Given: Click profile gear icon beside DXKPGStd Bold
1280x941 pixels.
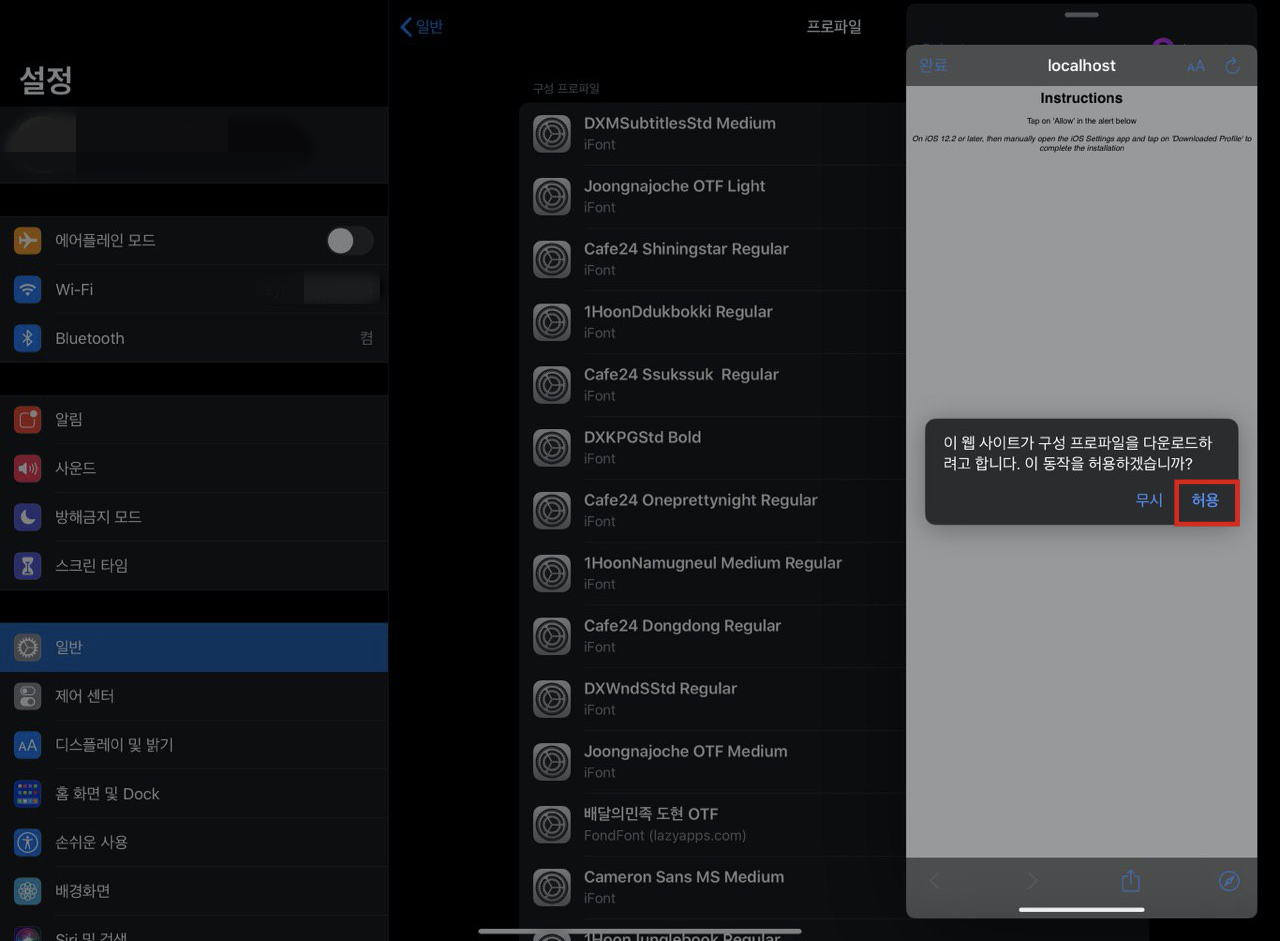Looking at the screenshot, I should tap(552, 448).
